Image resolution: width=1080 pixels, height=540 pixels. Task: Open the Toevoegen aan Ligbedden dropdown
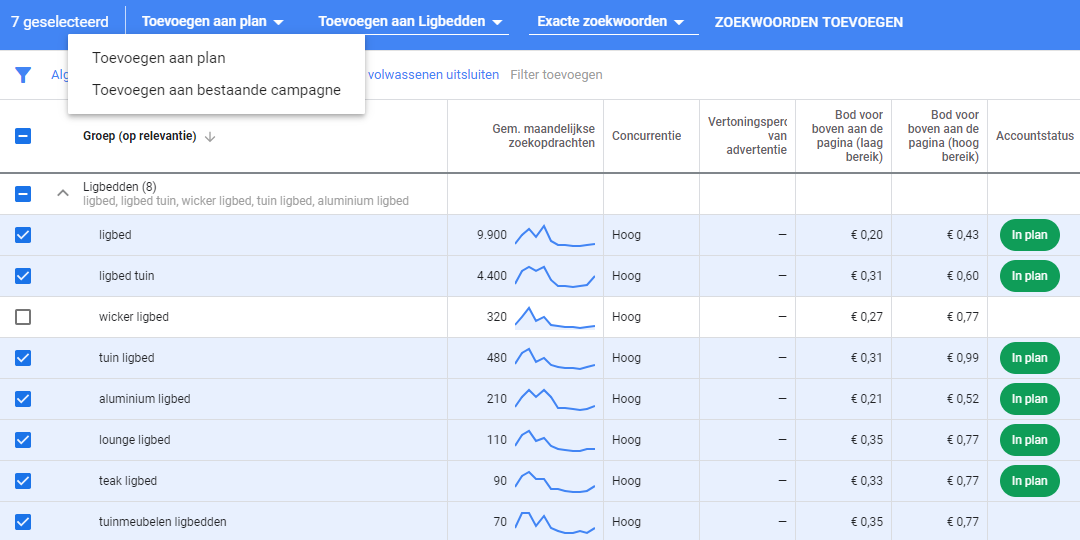click(x=410, y=22)
